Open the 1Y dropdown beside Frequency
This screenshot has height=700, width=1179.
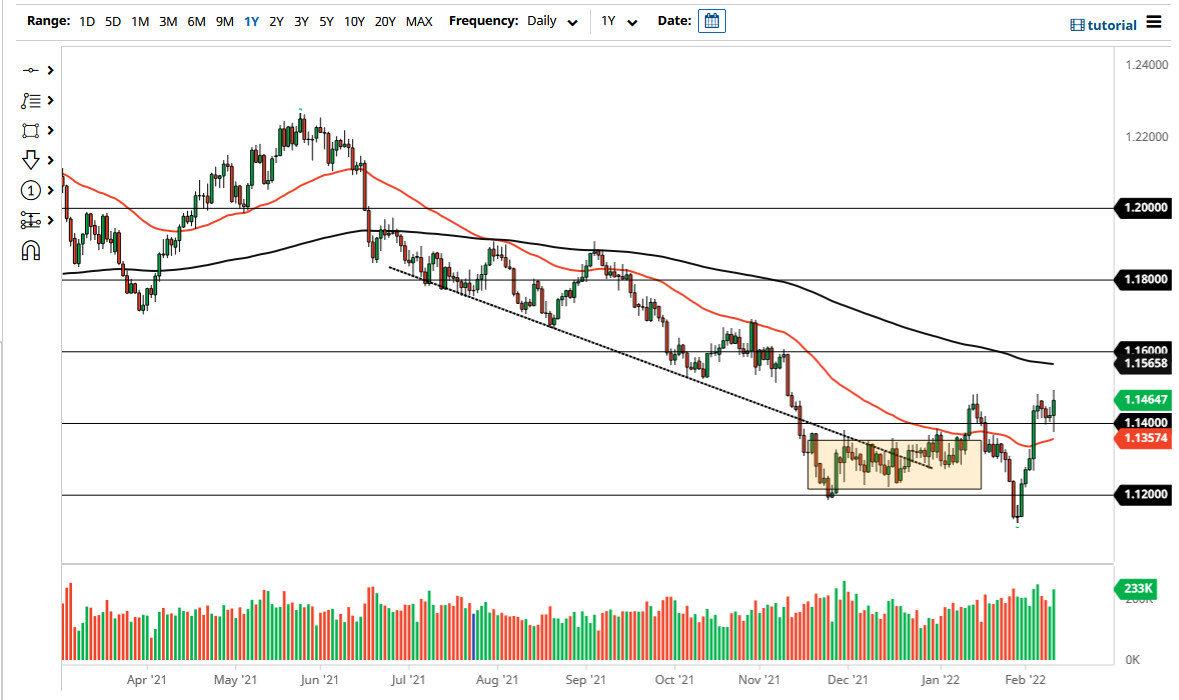click(x=617, y=20)
